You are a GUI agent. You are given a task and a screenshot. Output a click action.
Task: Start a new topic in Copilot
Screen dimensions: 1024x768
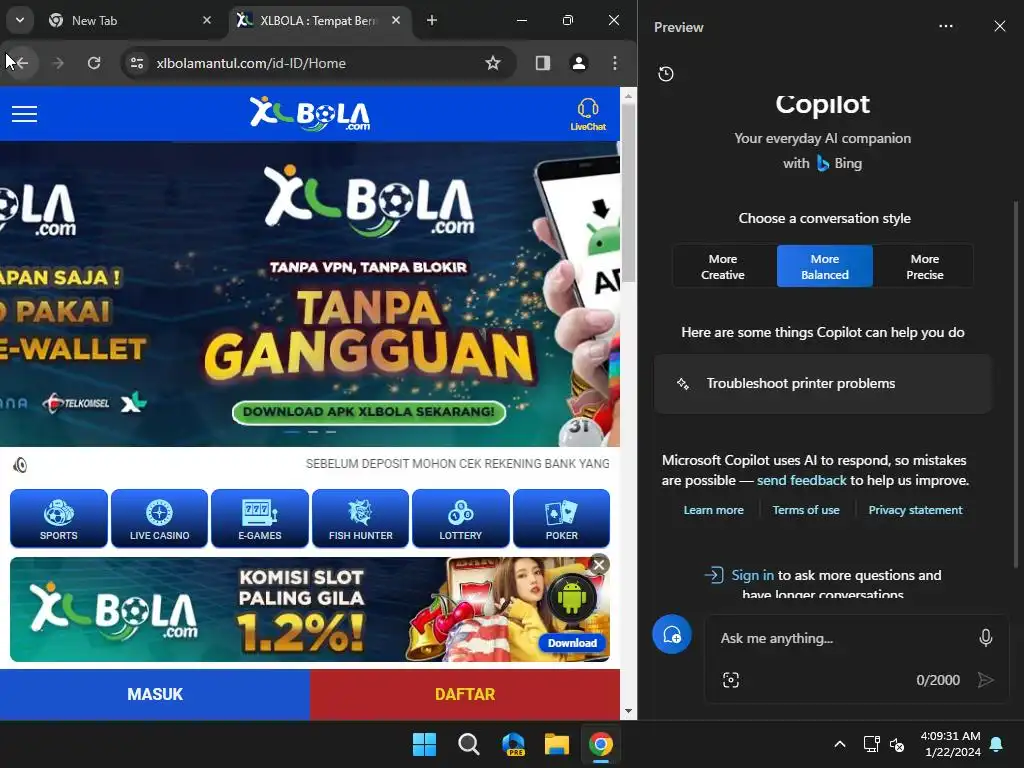coord(672,634)
